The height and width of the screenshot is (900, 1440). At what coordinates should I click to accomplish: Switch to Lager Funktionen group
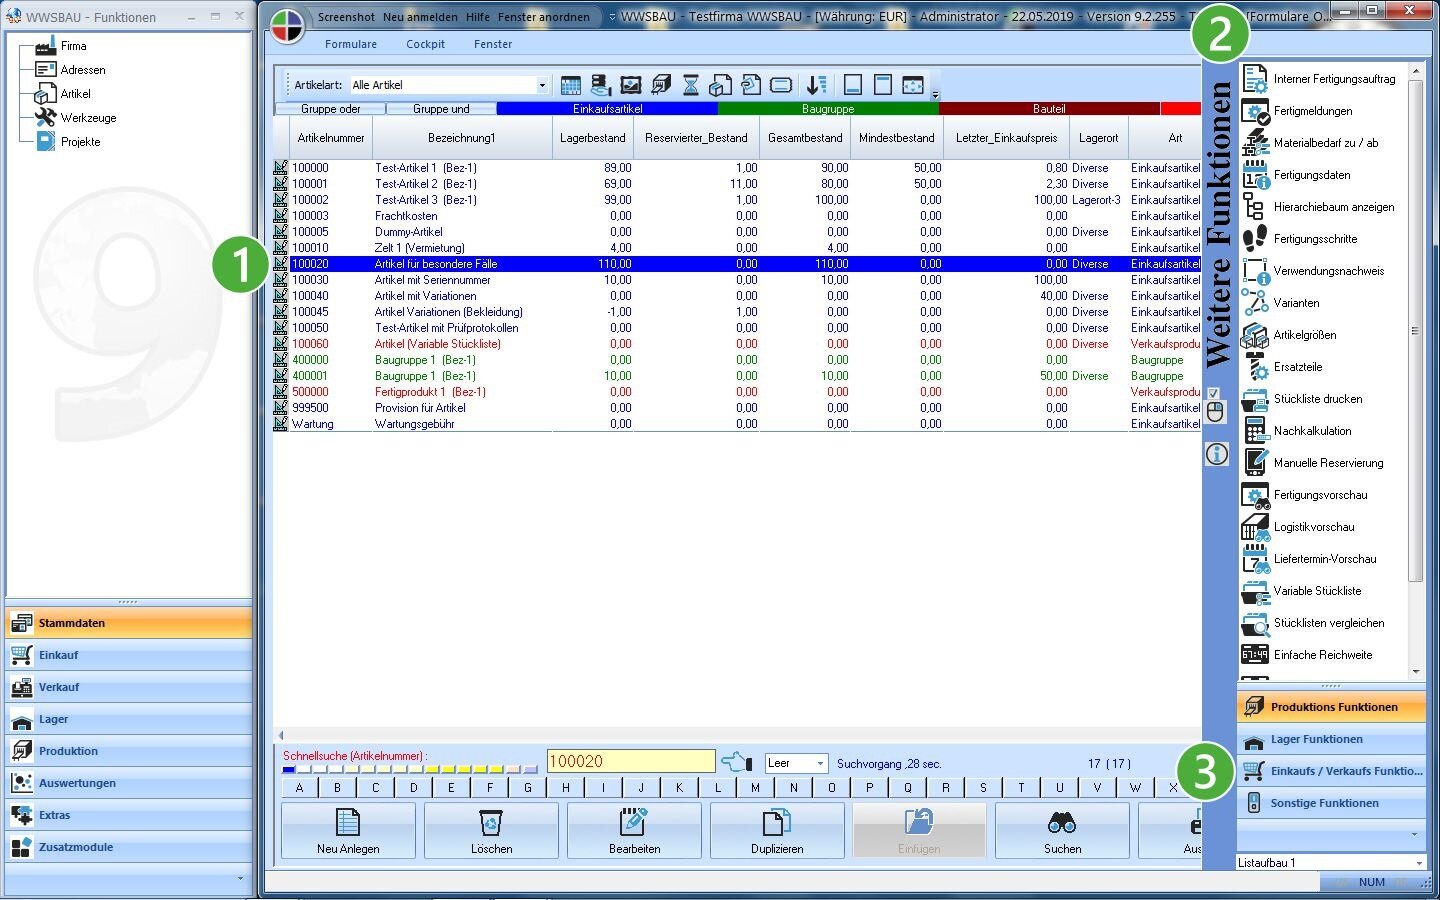pos(1331,740)
